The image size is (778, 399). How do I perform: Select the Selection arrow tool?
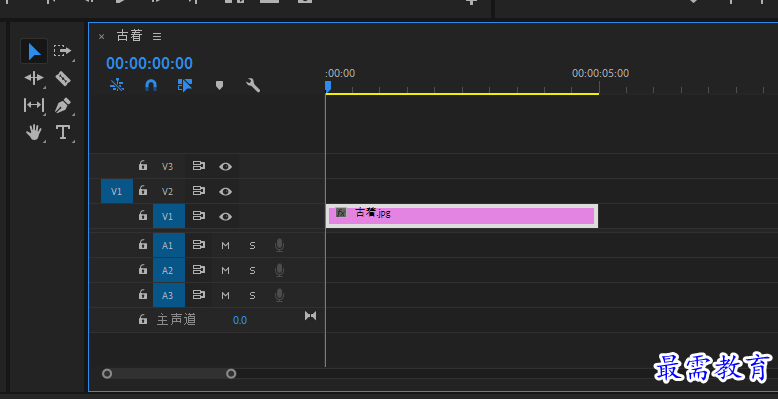(x=34, y=51)
